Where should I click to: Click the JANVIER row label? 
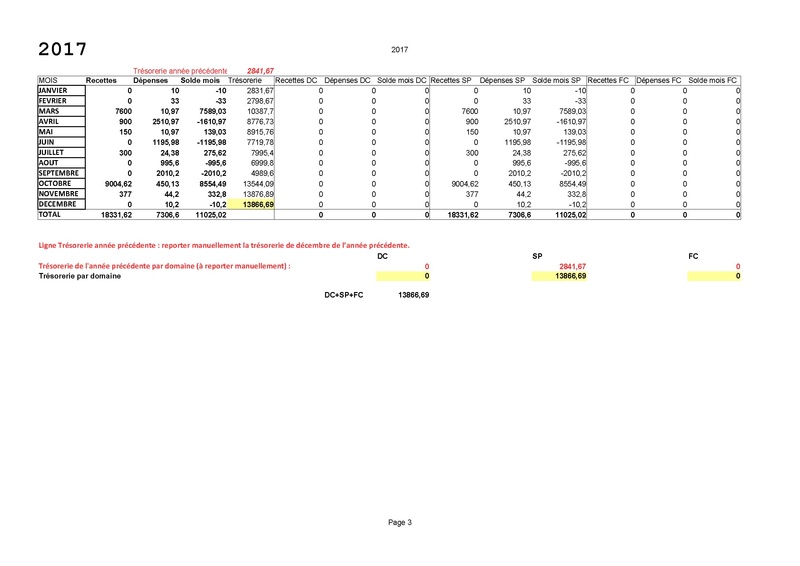coord(58,91)
